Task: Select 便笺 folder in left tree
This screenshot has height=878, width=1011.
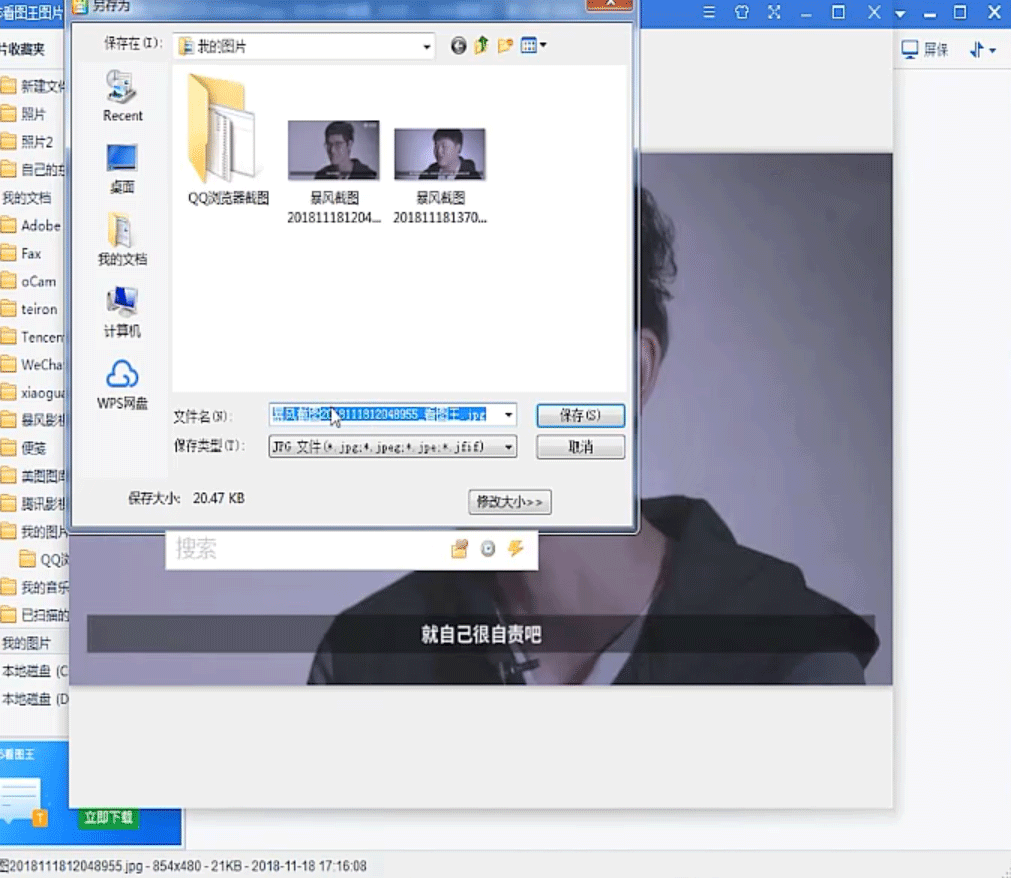Action: tap(33, 448)
